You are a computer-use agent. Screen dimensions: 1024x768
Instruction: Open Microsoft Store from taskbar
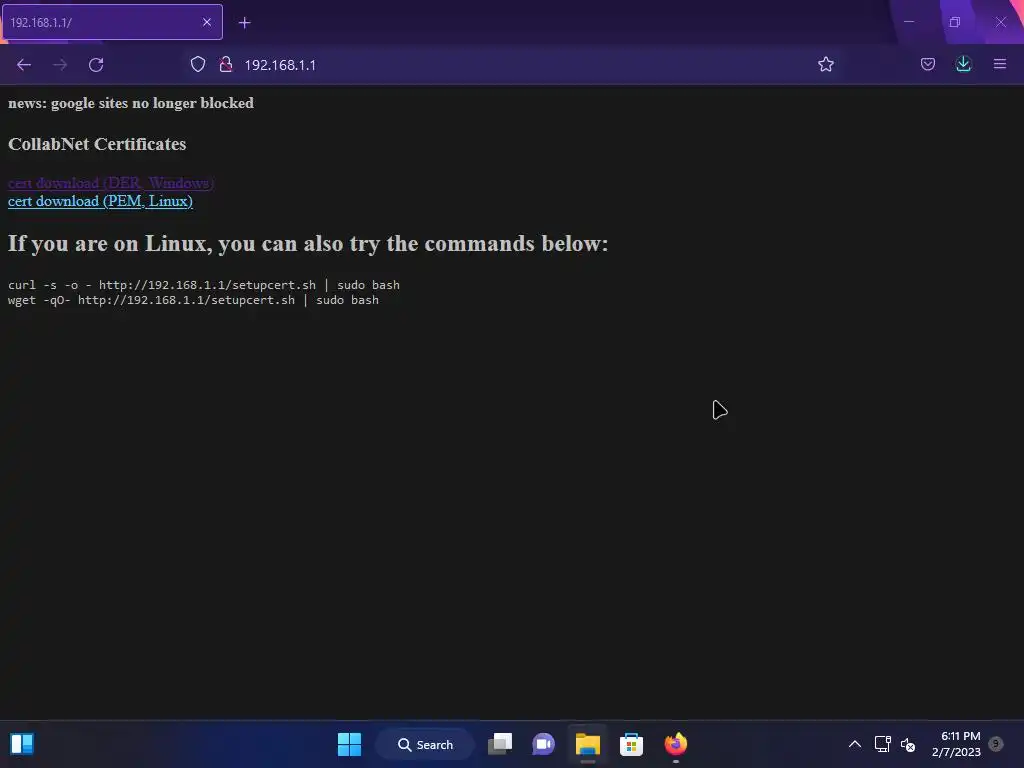[x=632, y=744]
